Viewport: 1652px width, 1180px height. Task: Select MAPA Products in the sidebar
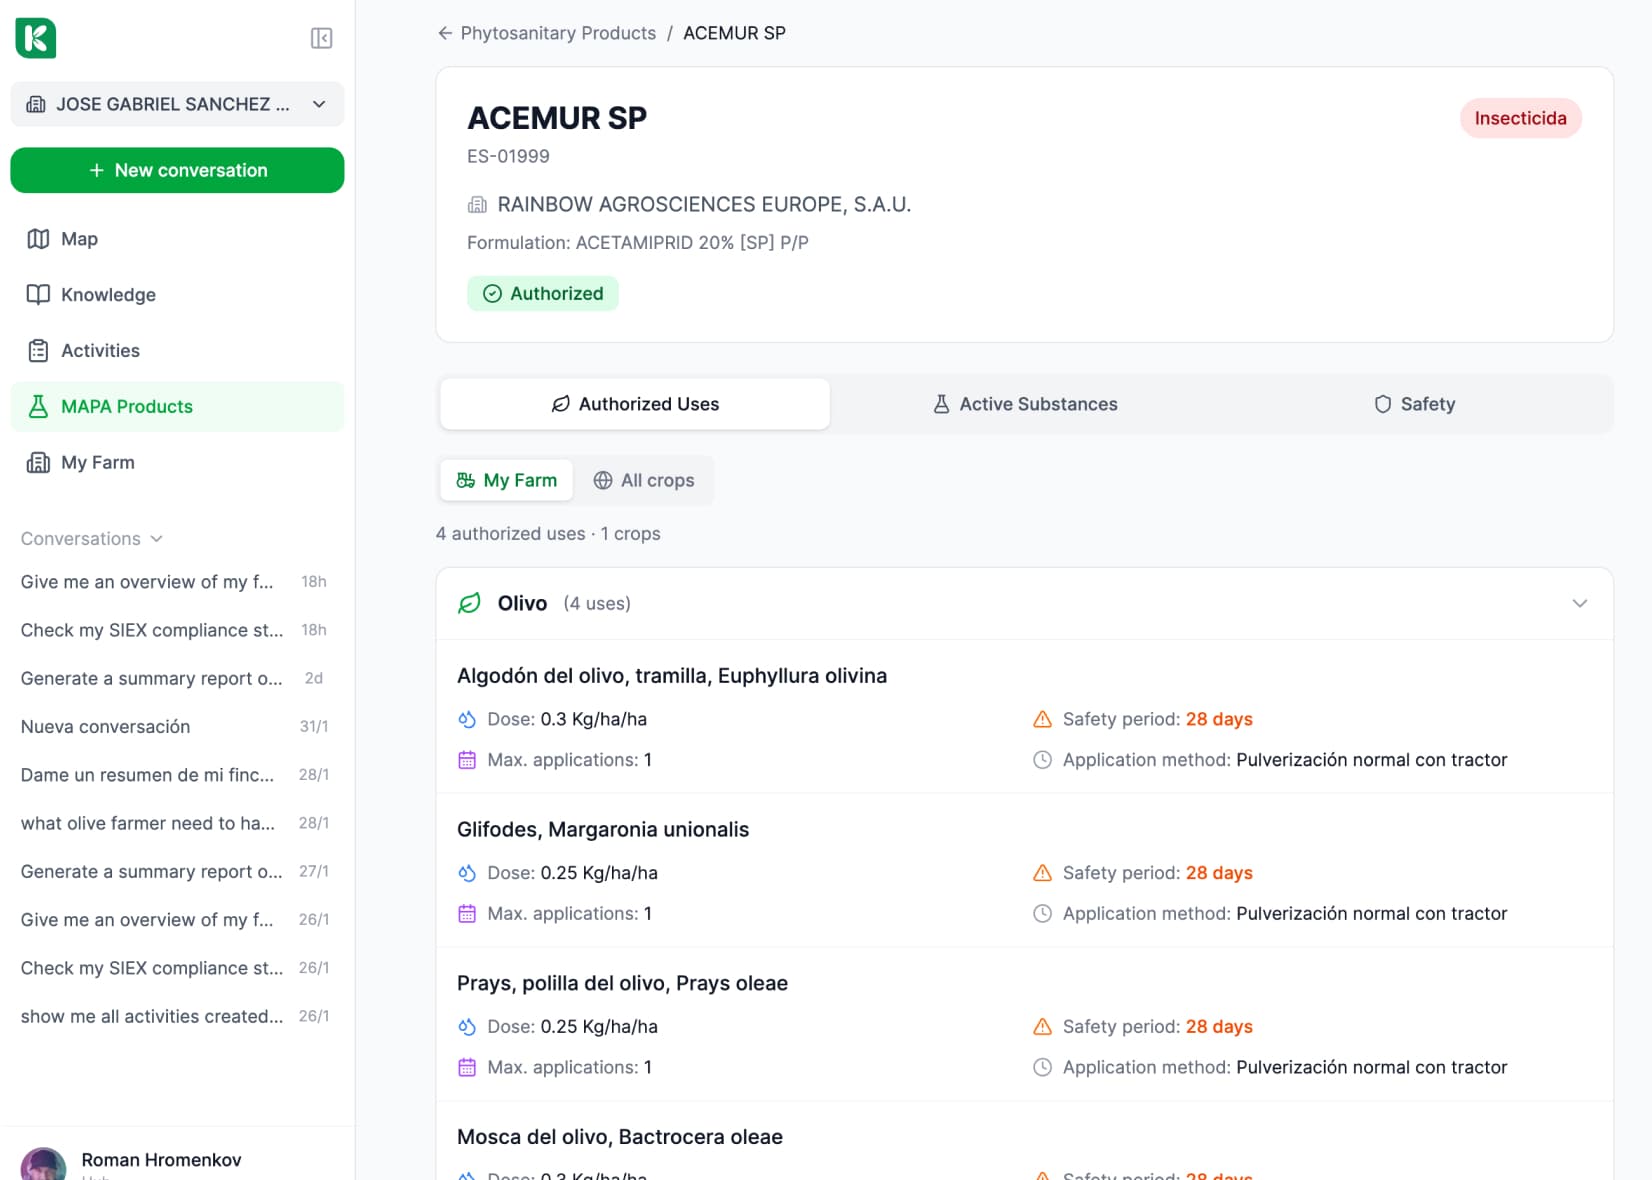click(127, 406)
